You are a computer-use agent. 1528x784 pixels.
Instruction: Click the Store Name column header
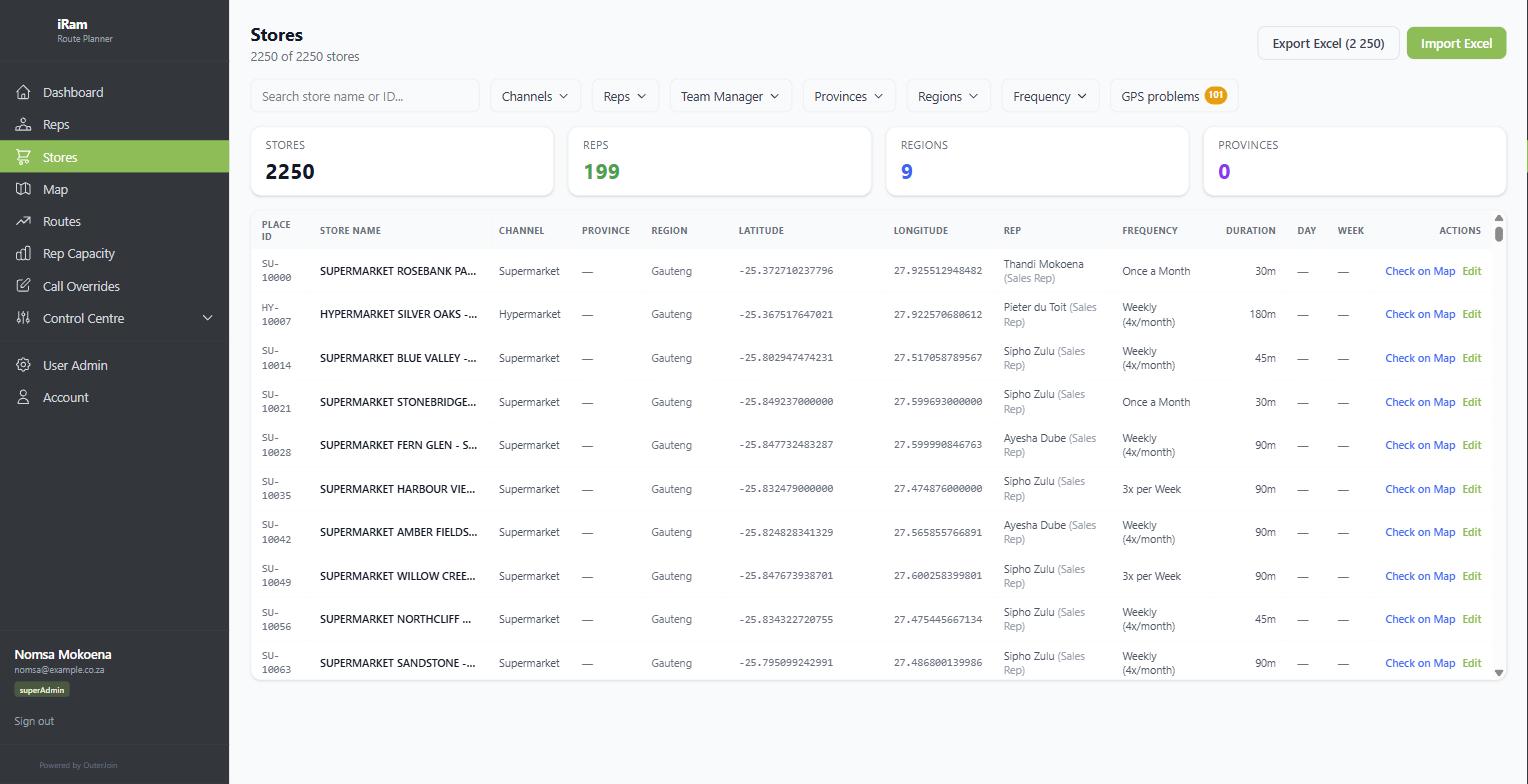tap(350, 231)
